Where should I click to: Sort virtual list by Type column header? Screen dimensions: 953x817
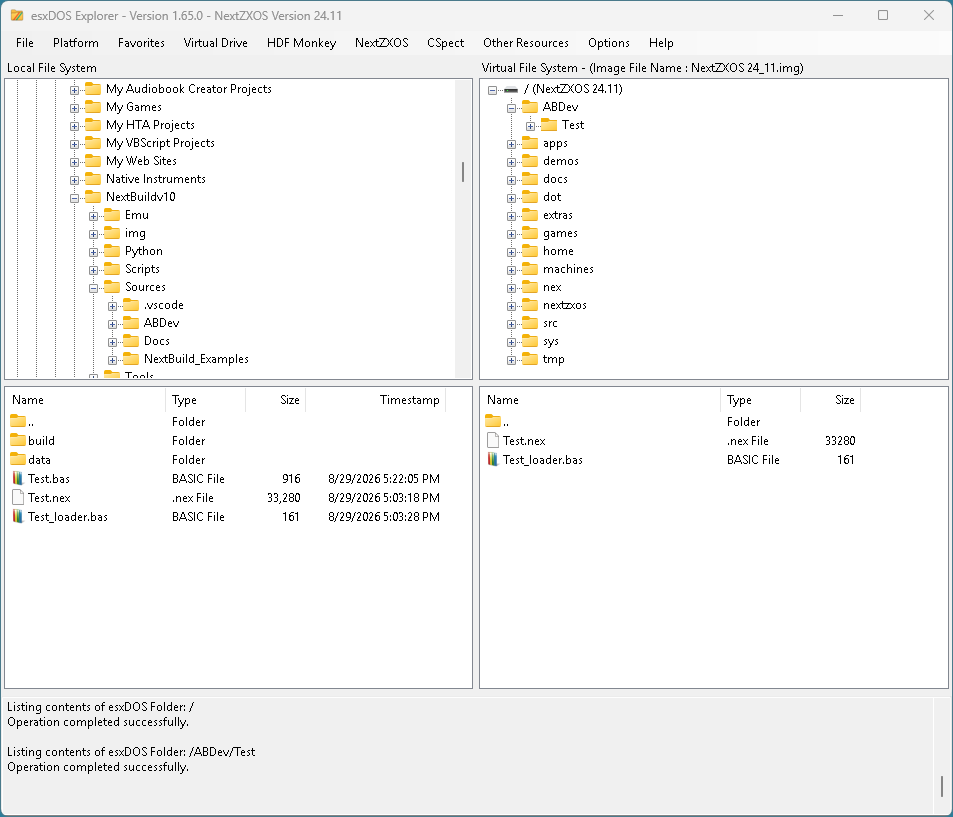pyautogui.click(x=760, y=399)
